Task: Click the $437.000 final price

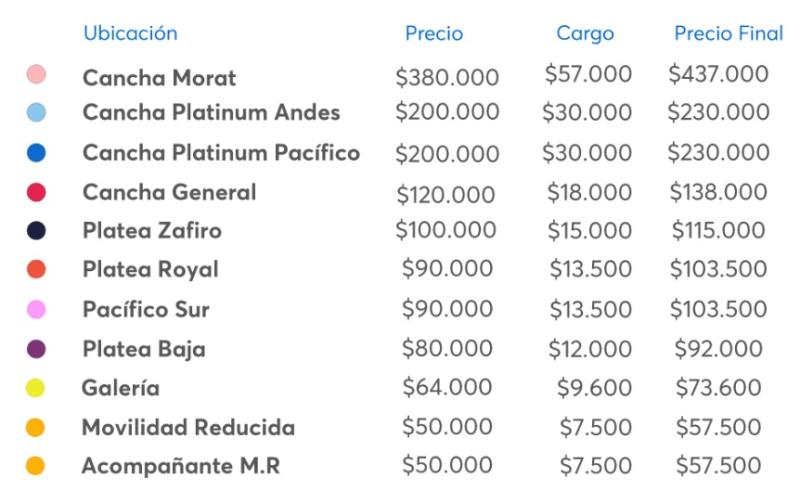Action: [719, 74]
